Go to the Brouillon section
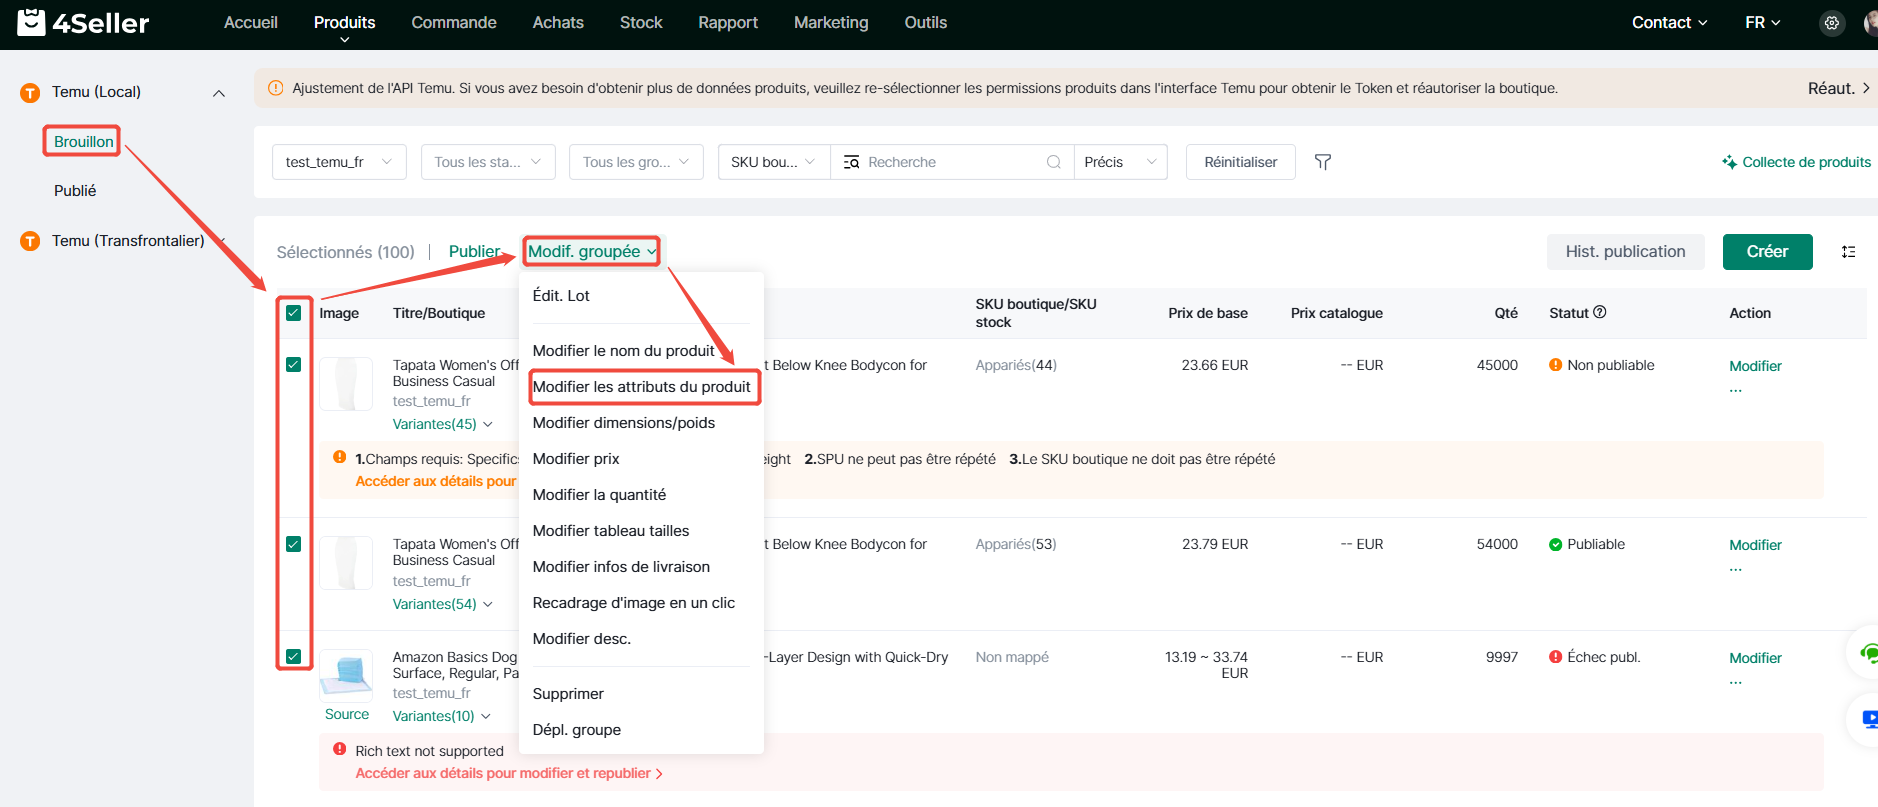 84,142
